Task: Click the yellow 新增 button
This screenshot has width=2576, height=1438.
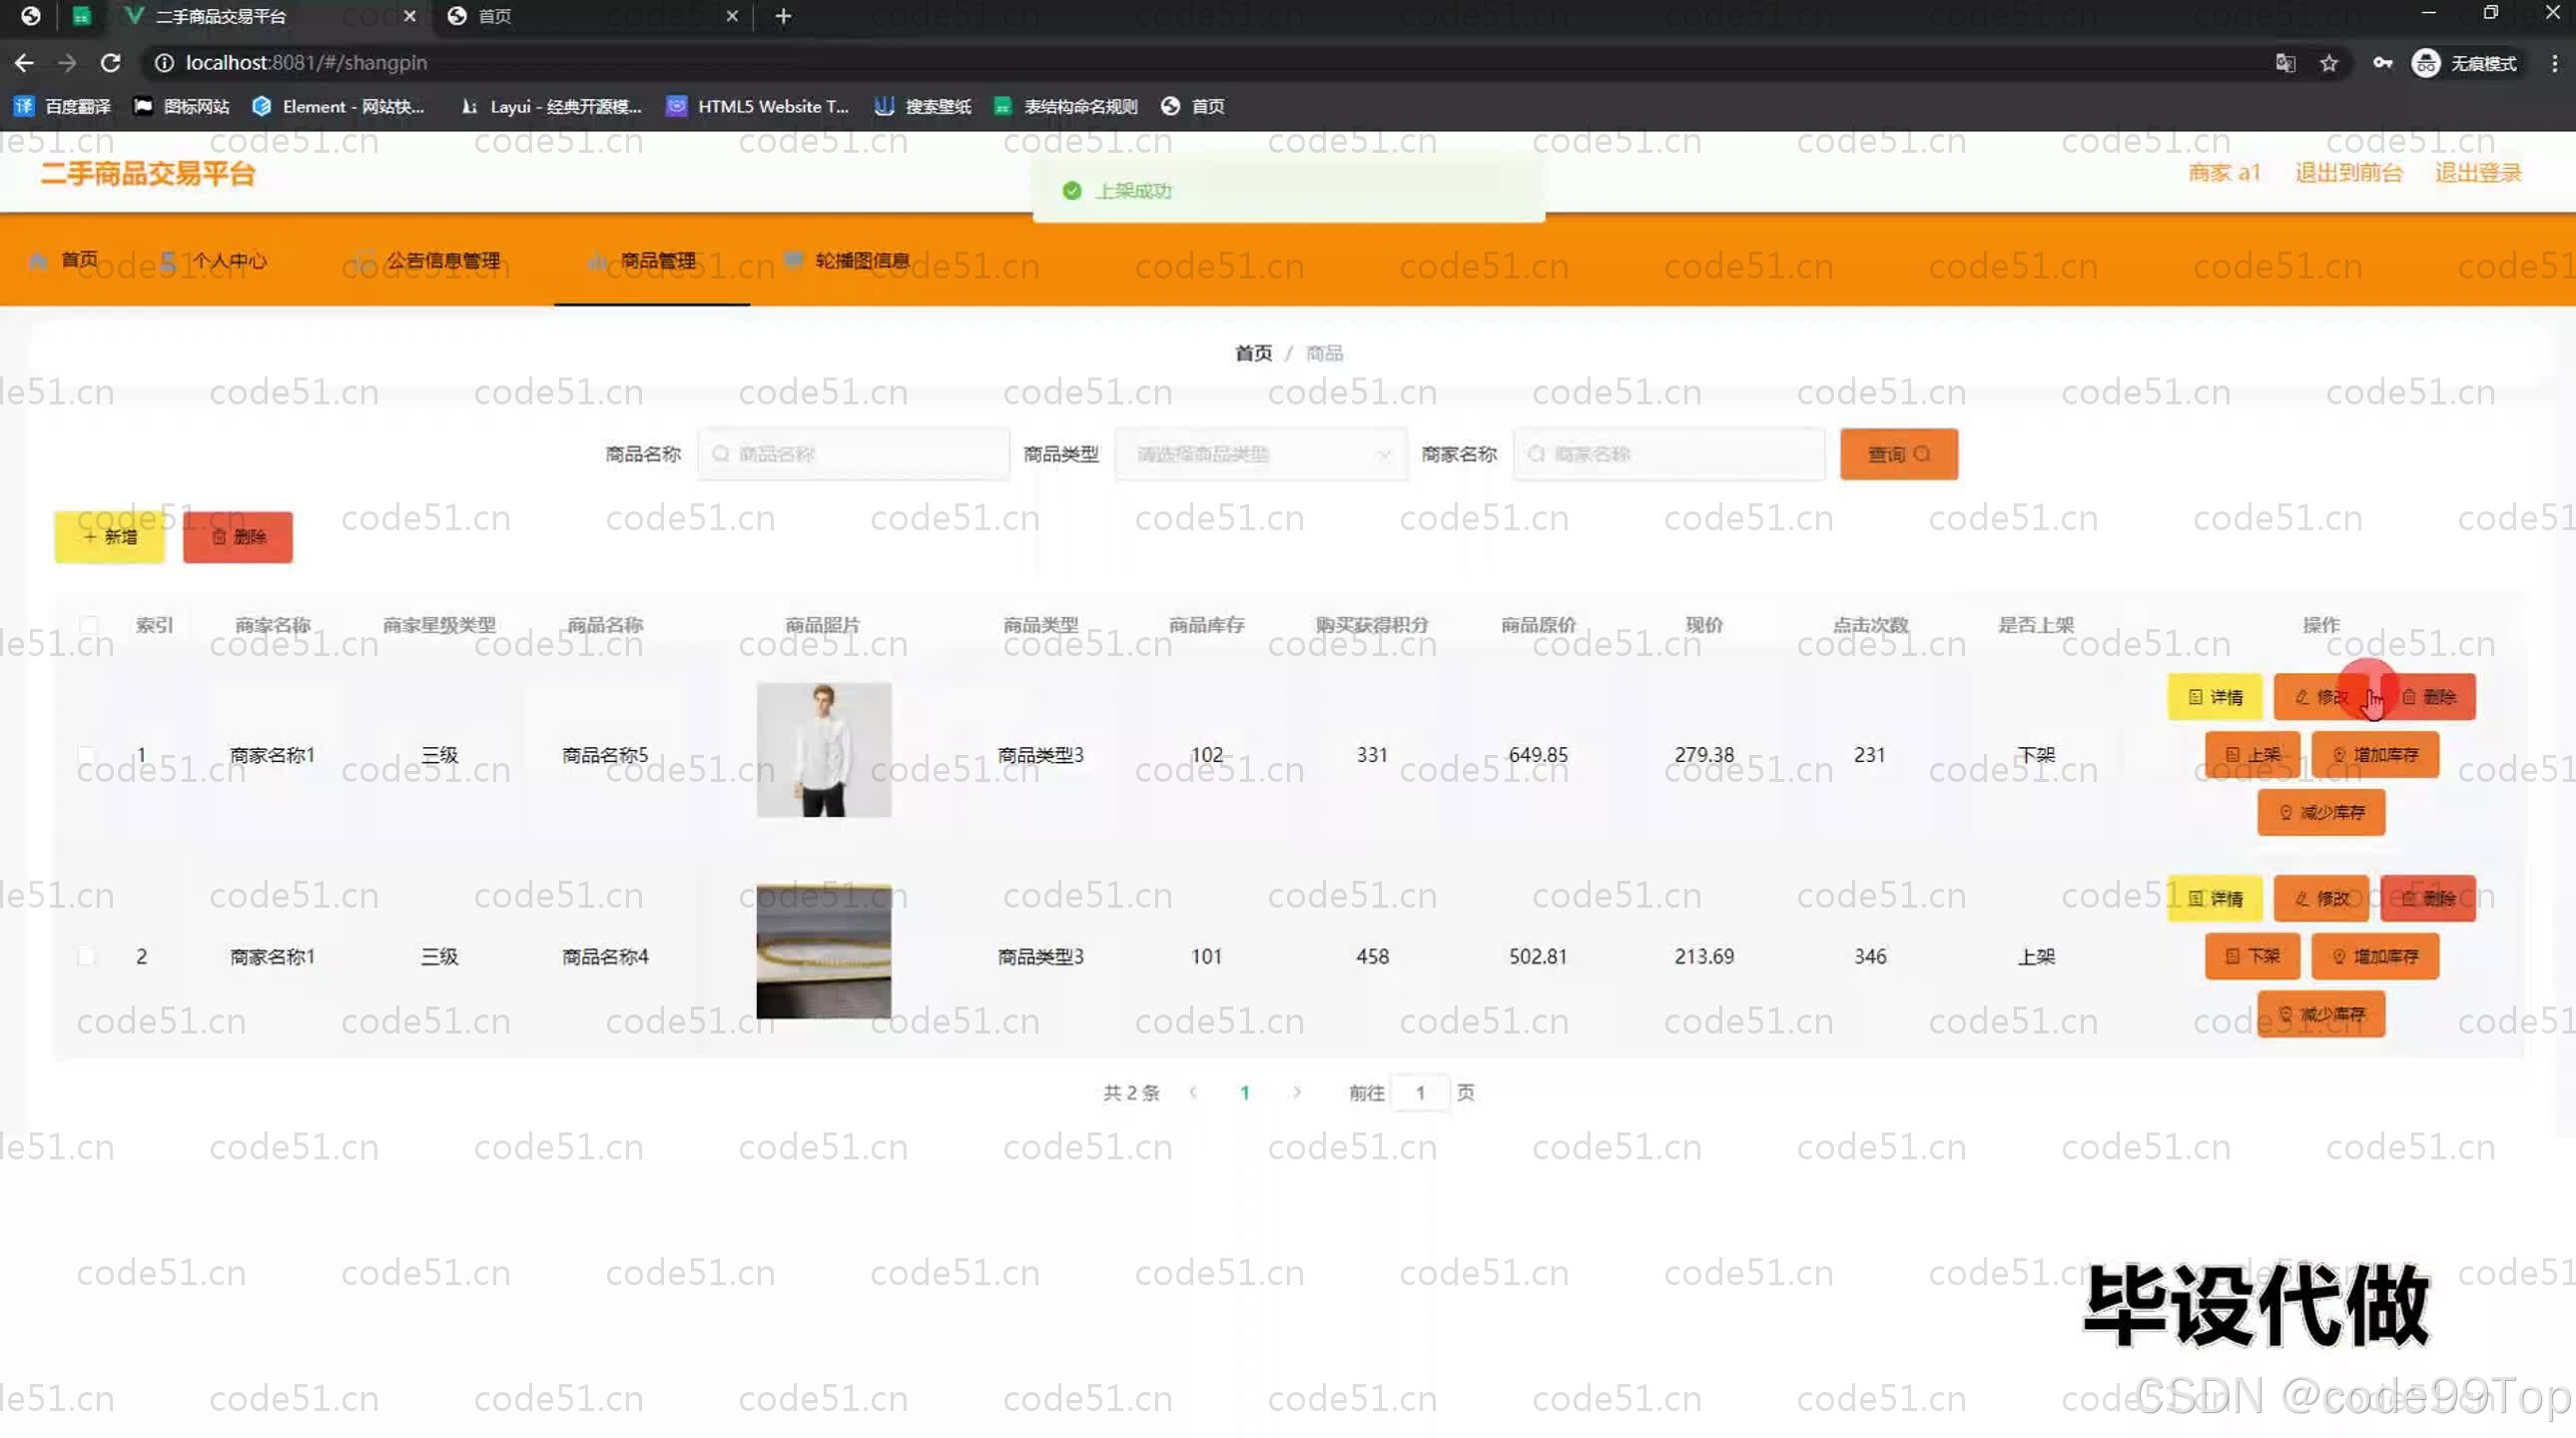Action: click(109, 537)
